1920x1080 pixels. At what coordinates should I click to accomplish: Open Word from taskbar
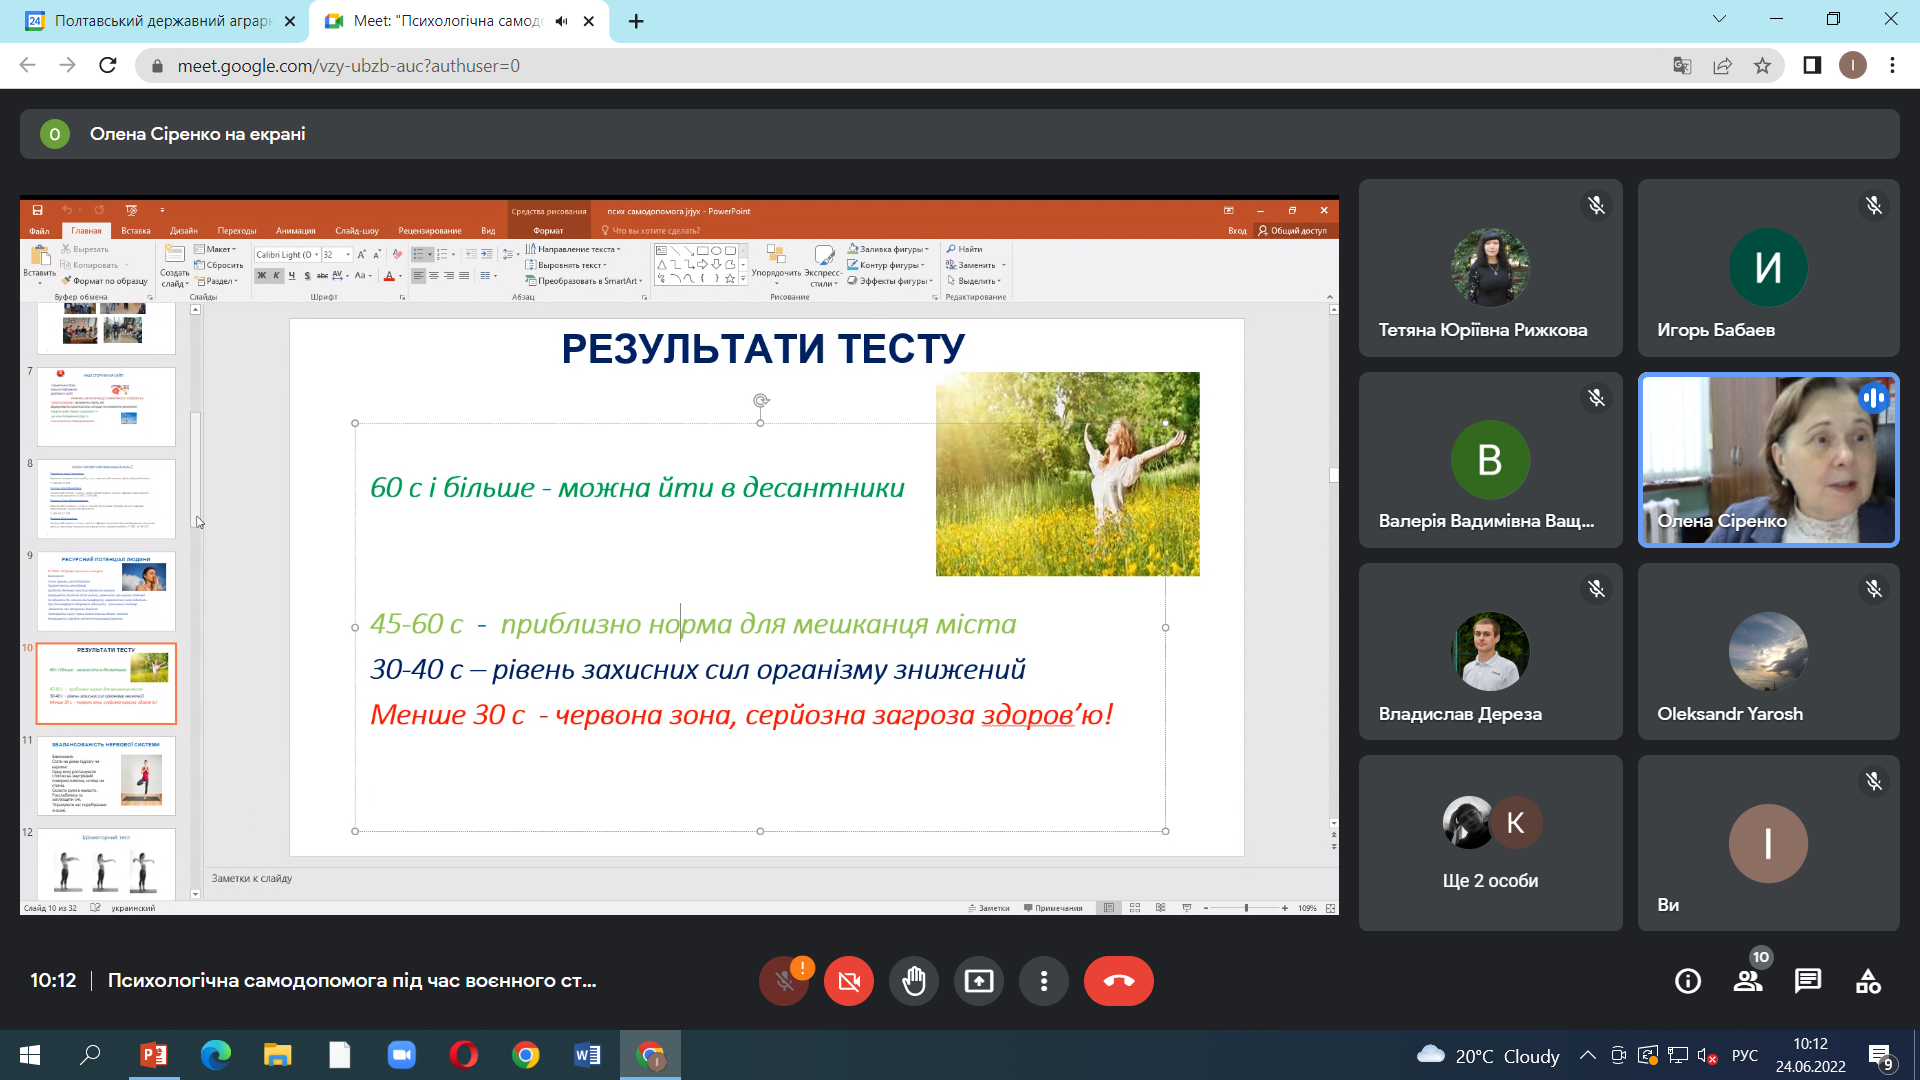coord(587,1055)
